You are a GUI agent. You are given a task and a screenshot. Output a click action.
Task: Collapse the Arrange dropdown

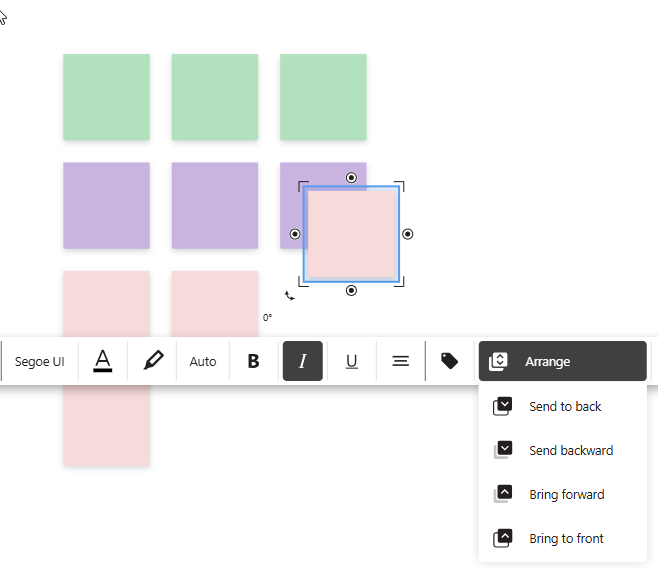click(x=562, y=361)
